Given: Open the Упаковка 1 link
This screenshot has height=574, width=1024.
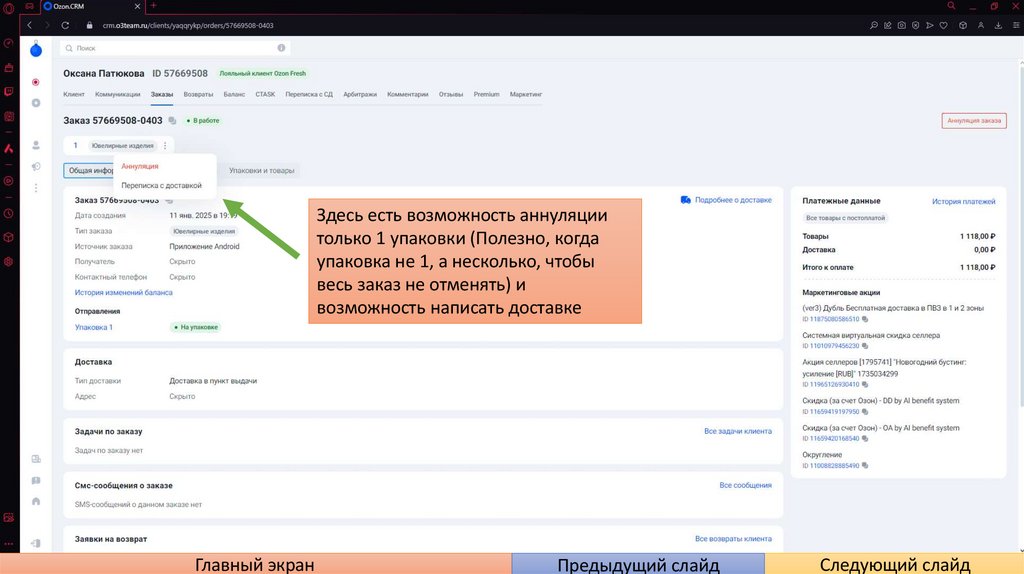Looking at the screenshot, I should coord(93,327).
